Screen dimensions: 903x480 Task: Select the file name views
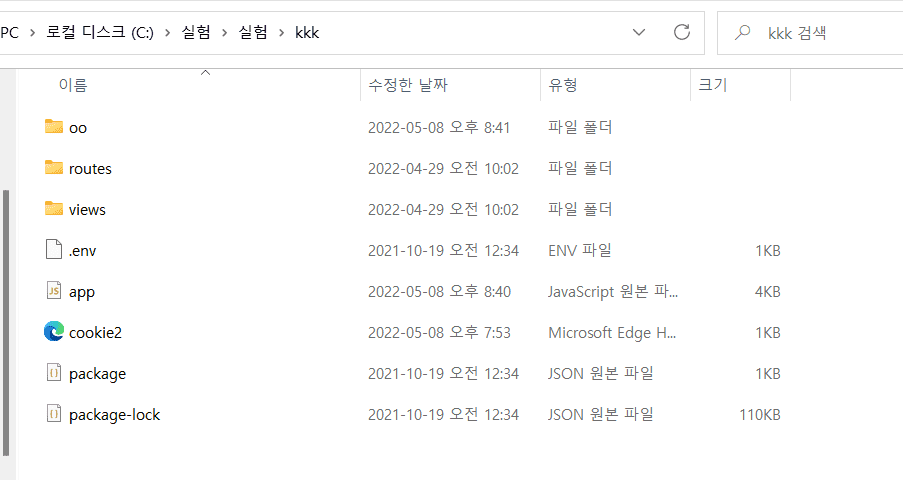pyautogui.click(x=87, y=210)
